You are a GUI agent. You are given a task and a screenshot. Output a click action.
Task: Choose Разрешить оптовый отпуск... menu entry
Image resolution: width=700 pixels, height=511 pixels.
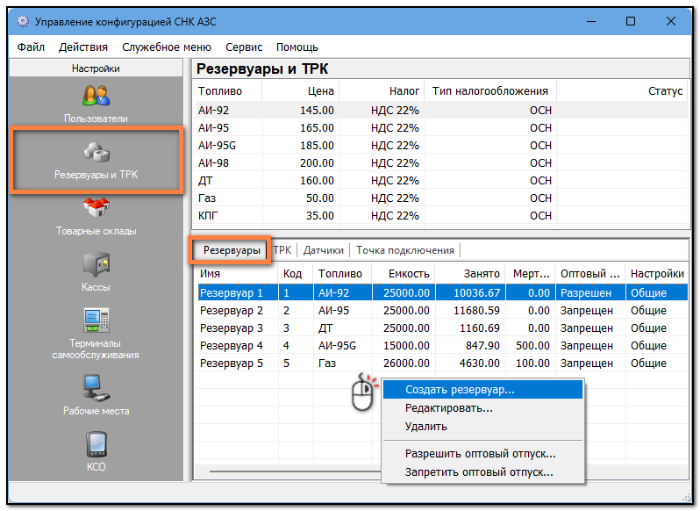[483, 454]
